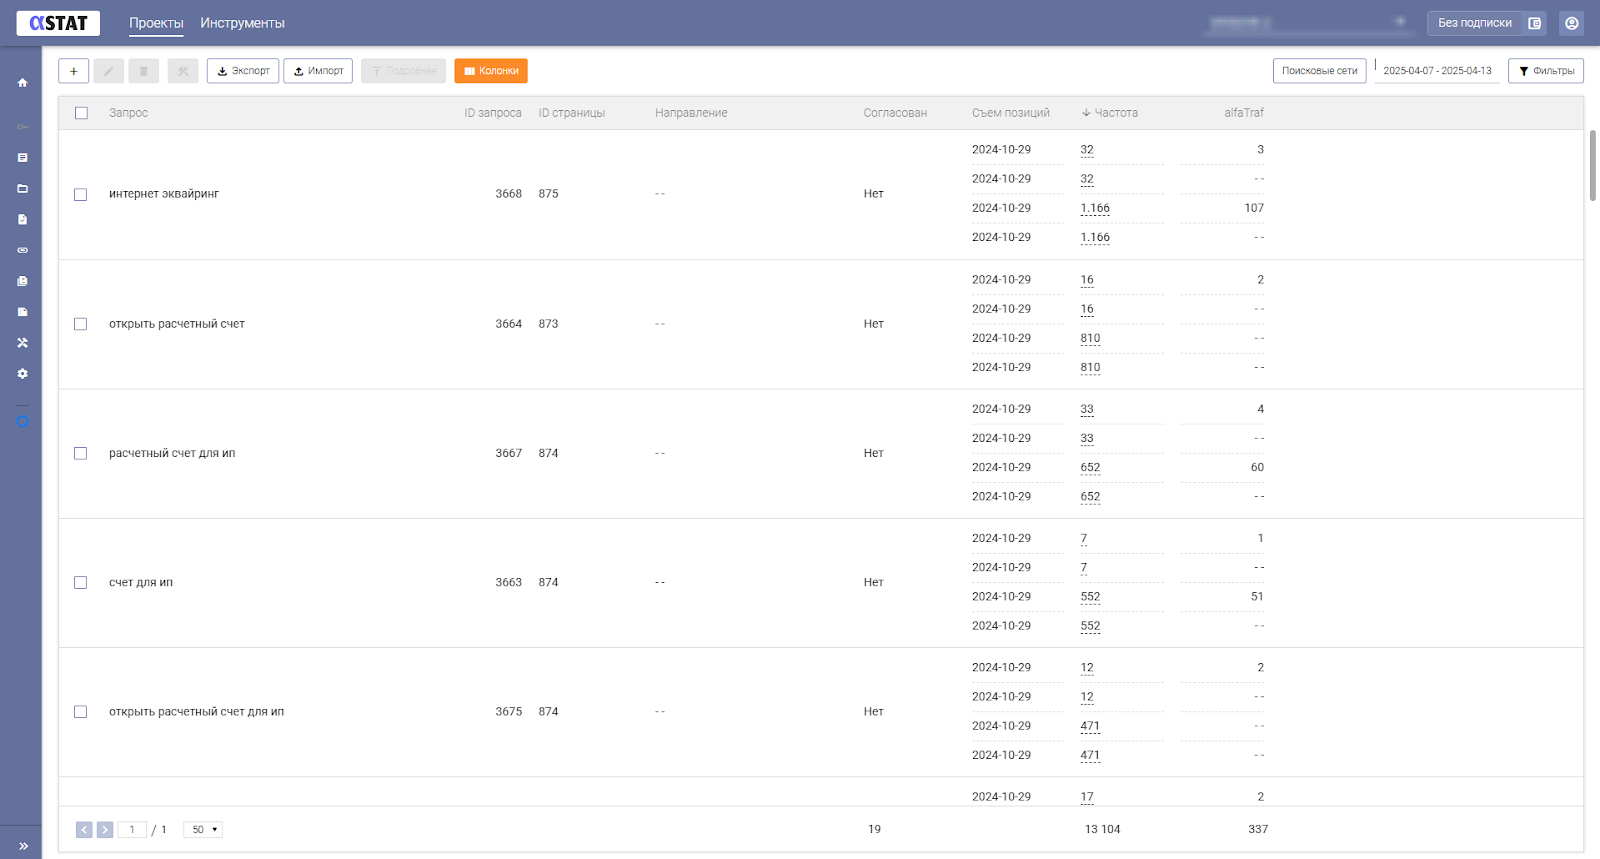Click the trash delete button
The height and width of the screenshot is (859, 1600).
point(144,71)
